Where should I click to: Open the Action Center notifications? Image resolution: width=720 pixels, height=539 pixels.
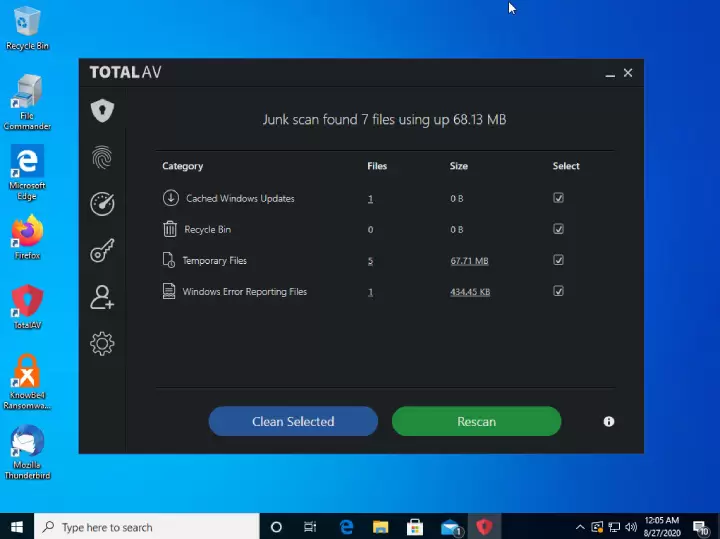click(701, 528)
